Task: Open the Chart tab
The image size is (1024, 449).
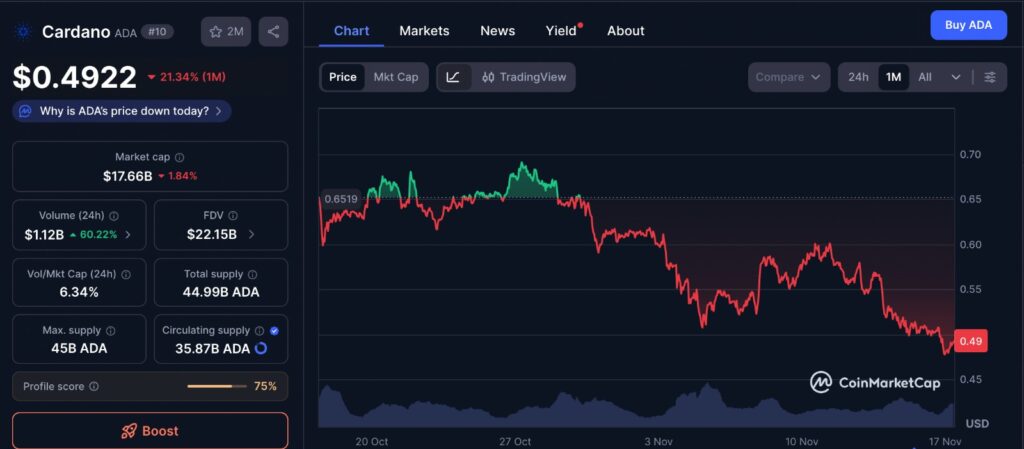Action: tap(351, 31)
